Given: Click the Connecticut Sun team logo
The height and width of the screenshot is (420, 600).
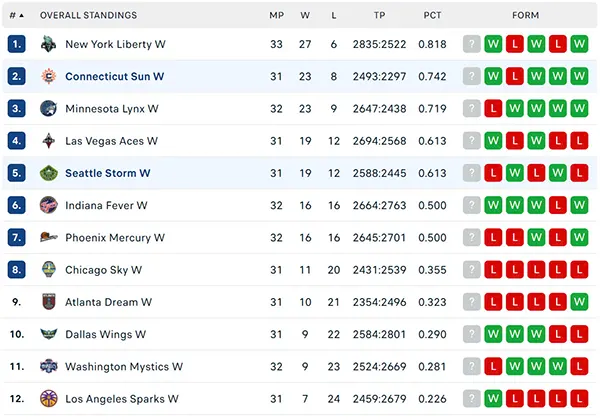Looking at the screenshot, I should [49, 76].
